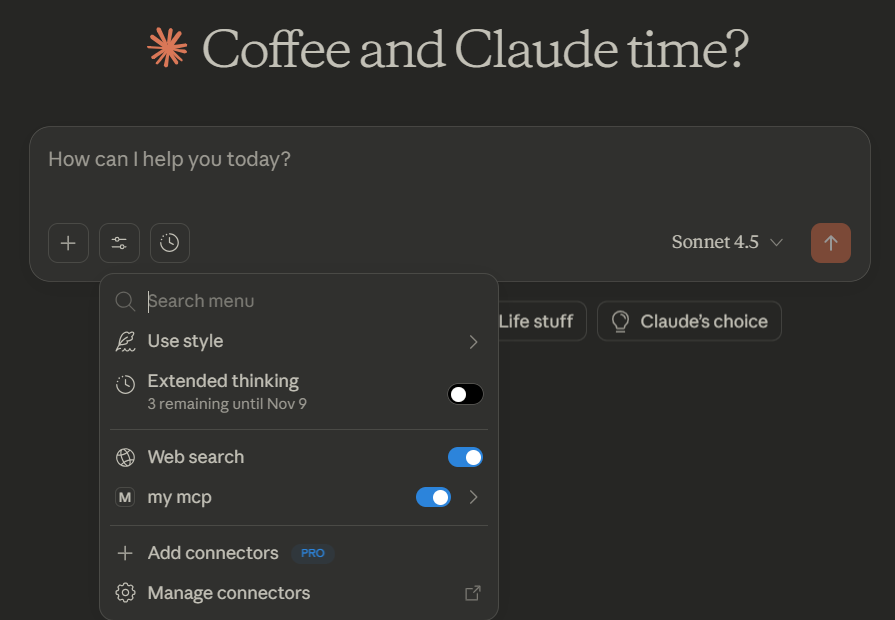The width and height of the screenshot is (895, 620).
Task: Click the Claude starburst logo
Action: (167, 49)
